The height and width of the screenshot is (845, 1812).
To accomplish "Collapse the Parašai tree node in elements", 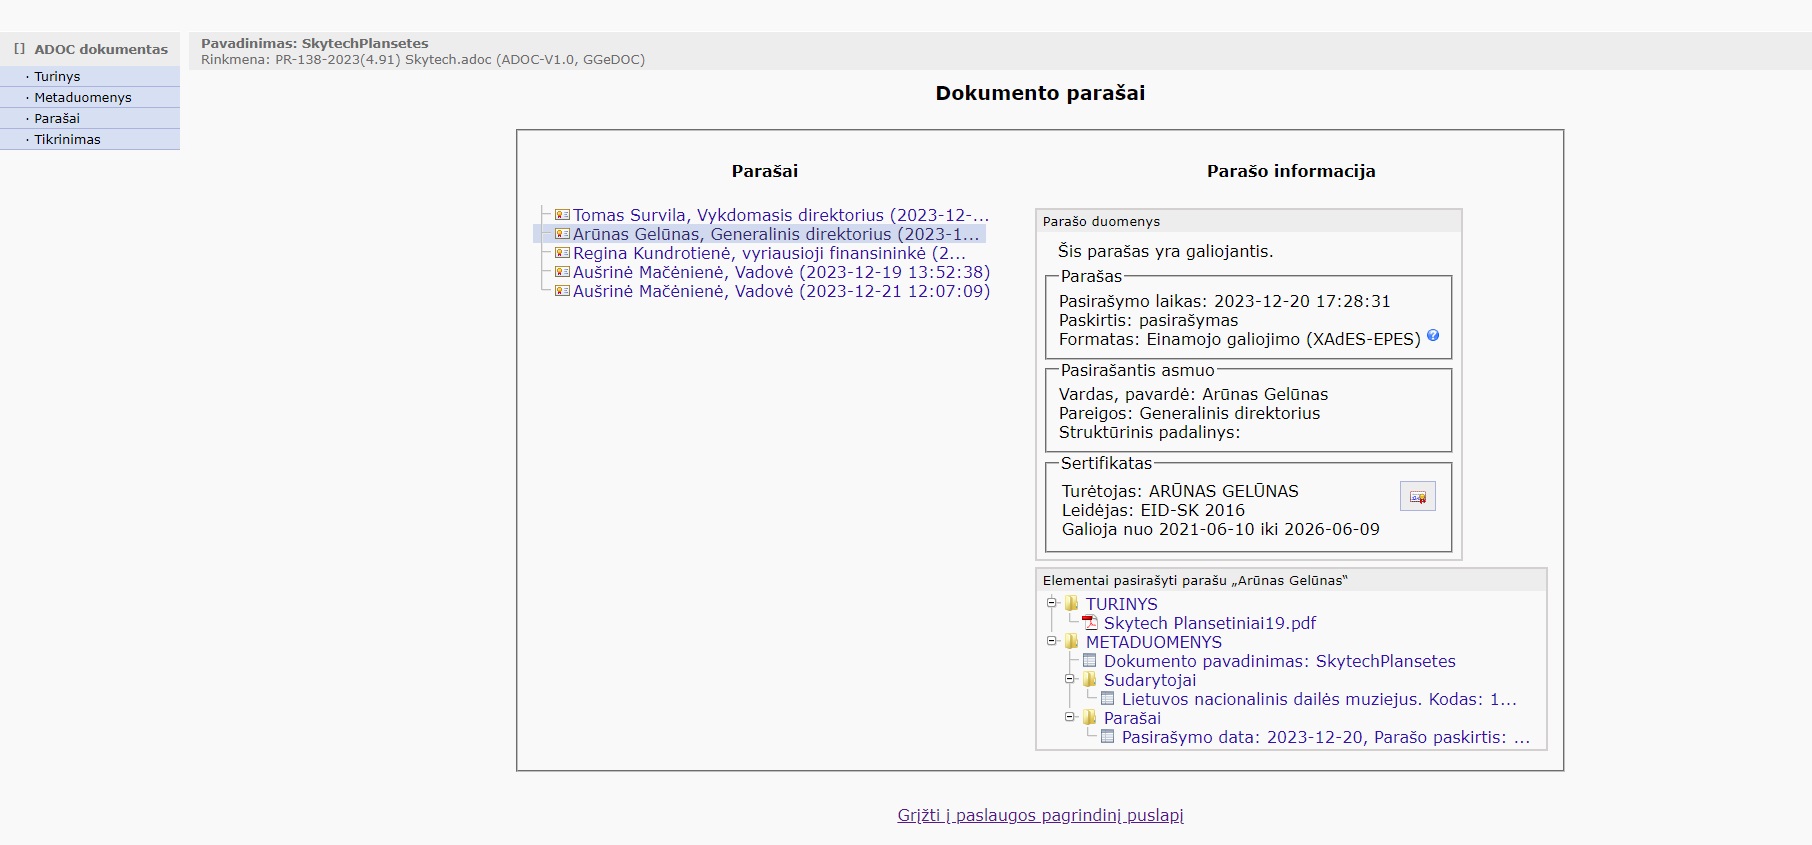I will click(1069, 717).
